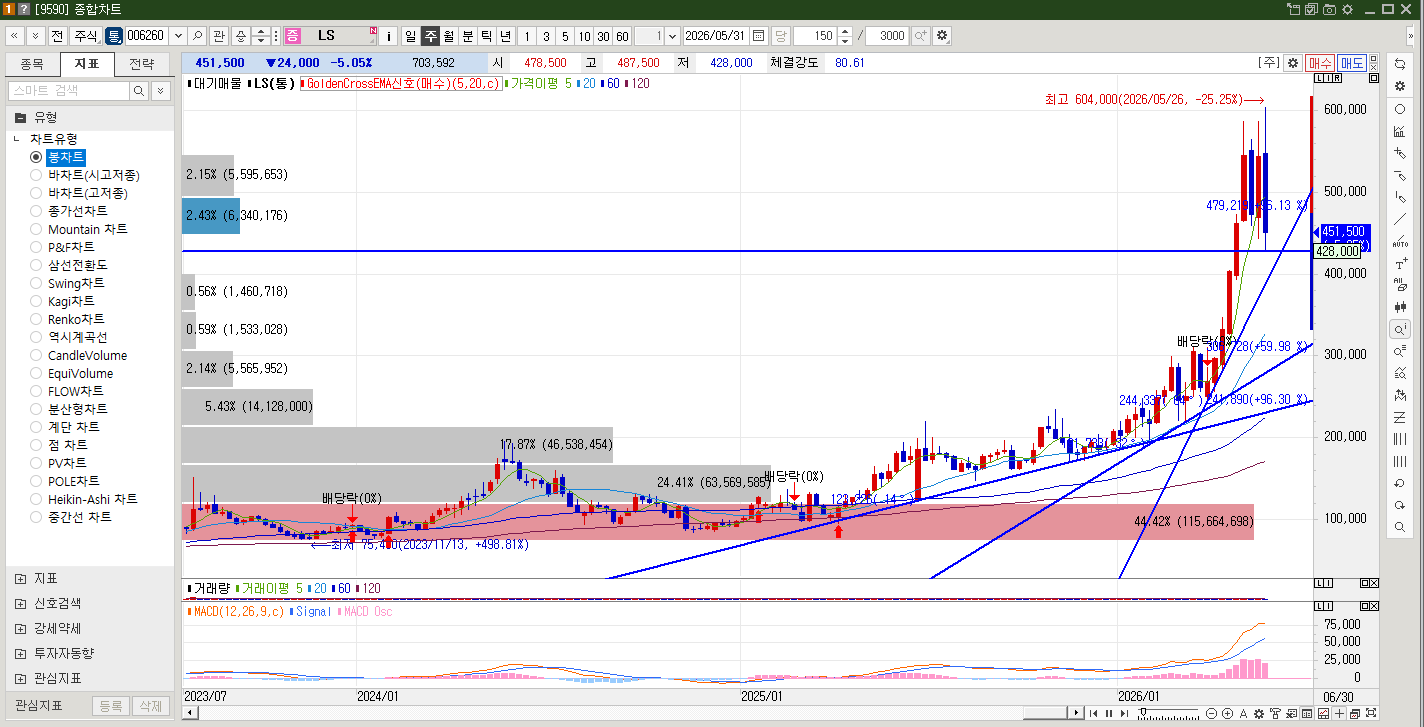This screenshot has width=1424, height=727.
Task: Switch to the 지표 tab
Action: (87, 64)
